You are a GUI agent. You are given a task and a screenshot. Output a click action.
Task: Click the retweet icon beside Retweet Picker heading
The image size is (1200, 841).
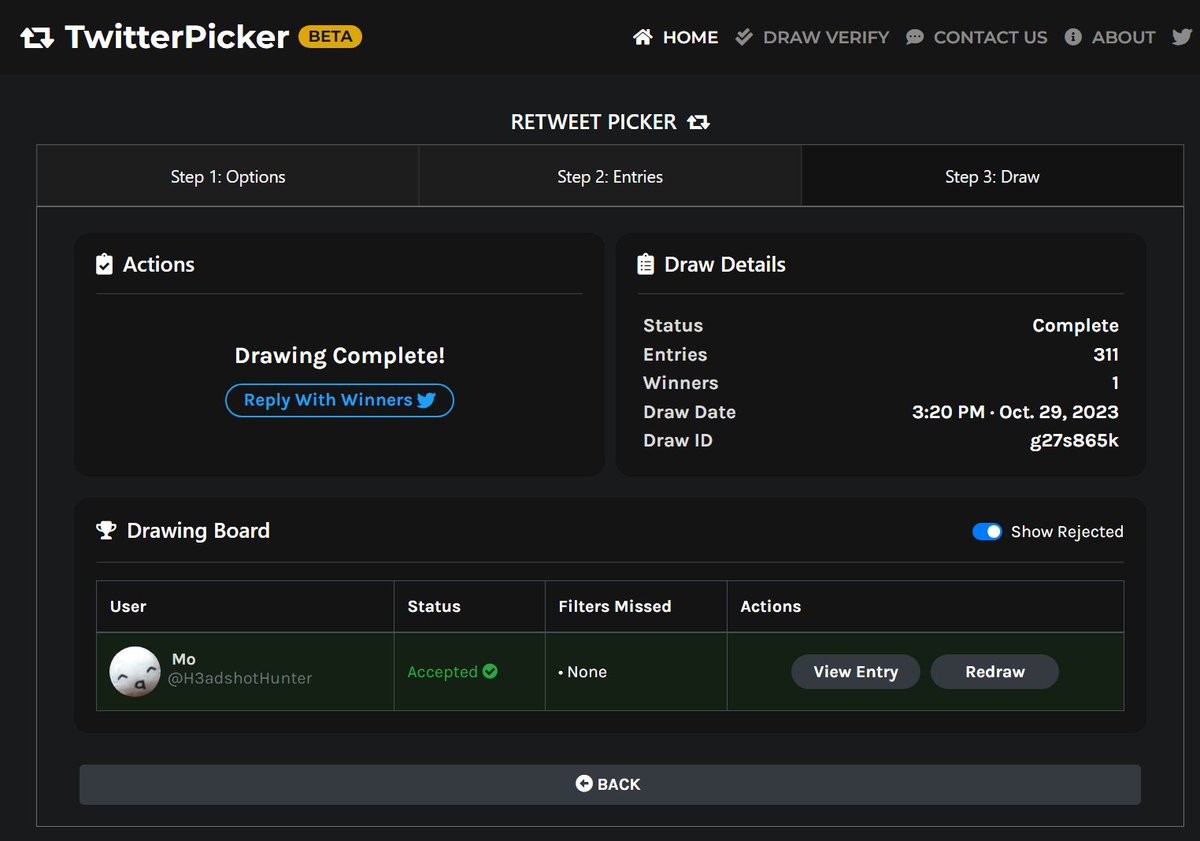coord(698,122)
